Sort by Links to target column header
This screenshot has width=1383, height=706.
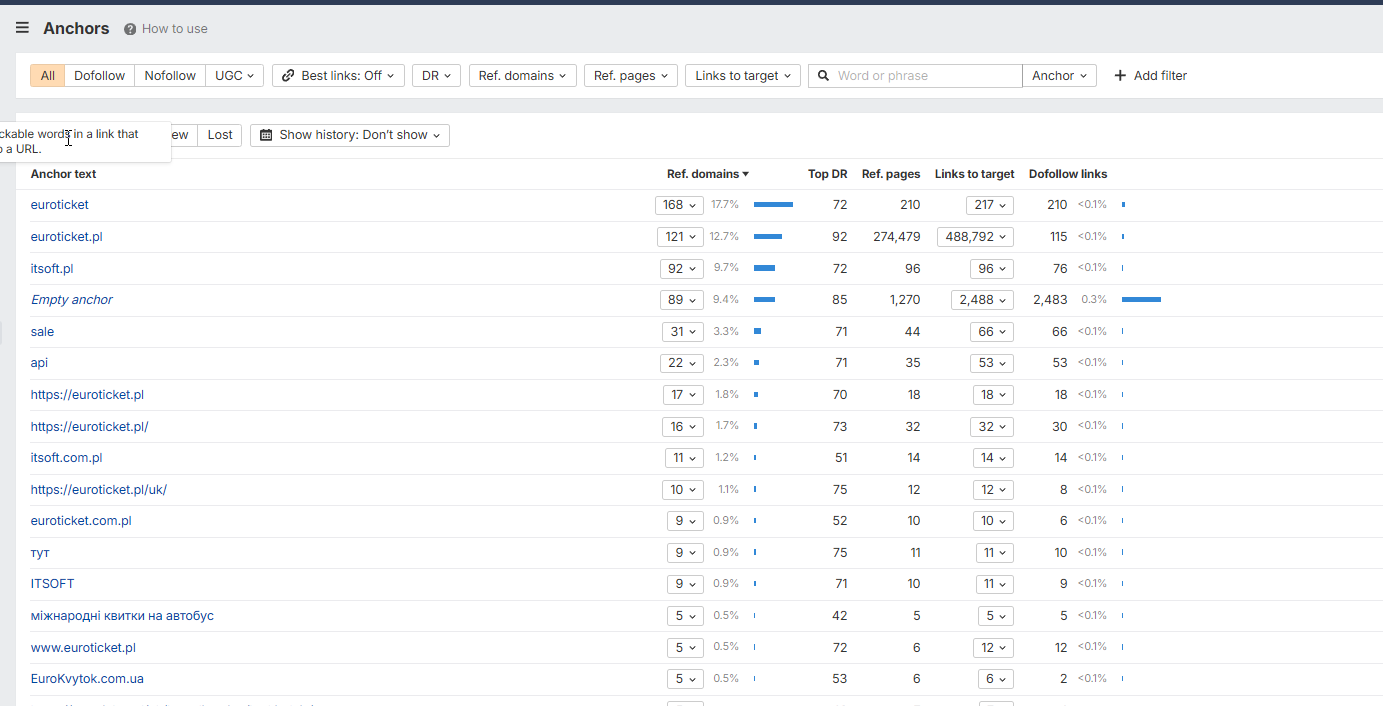click(975, 174)
